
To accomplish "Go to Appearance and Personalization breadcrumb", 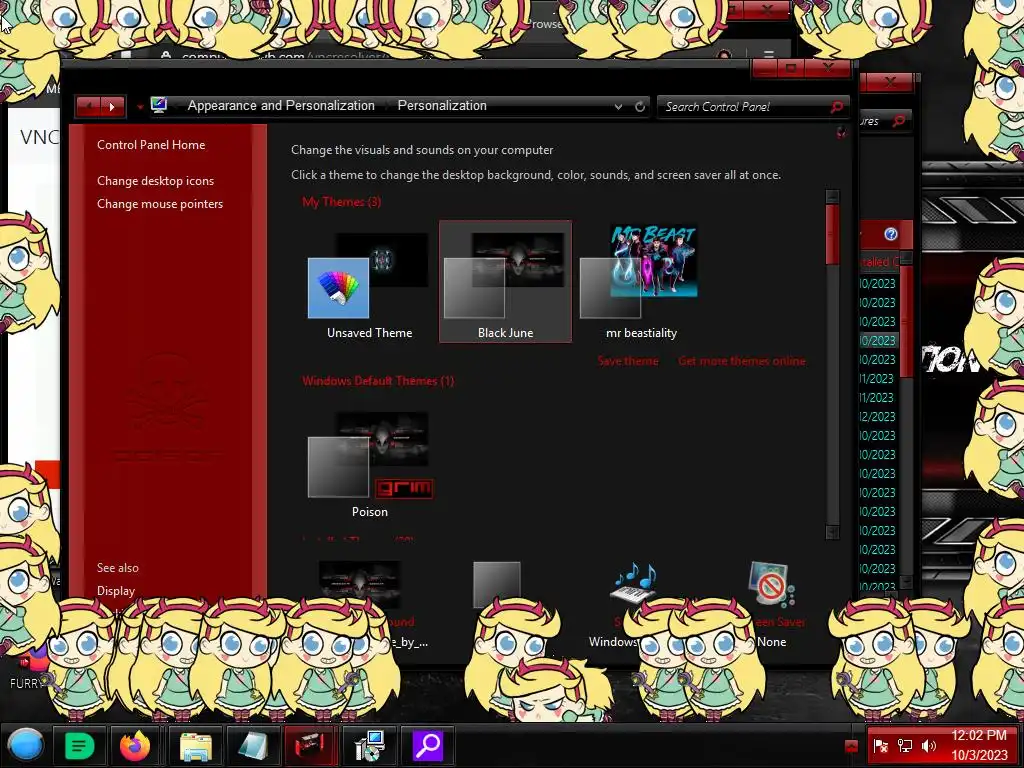I will tap(281, 105).
